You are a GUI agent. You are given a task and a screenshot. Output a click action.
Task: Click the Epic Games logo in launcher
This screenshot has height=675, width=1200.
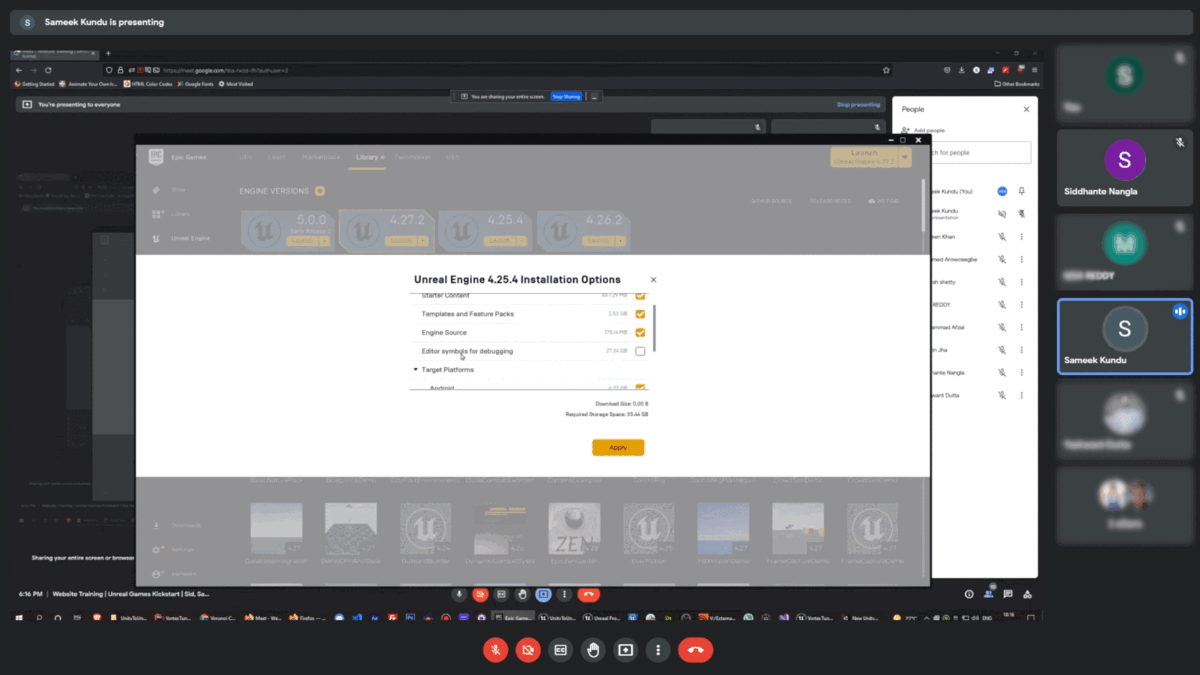pyautogui.click(x=156, y=156)
